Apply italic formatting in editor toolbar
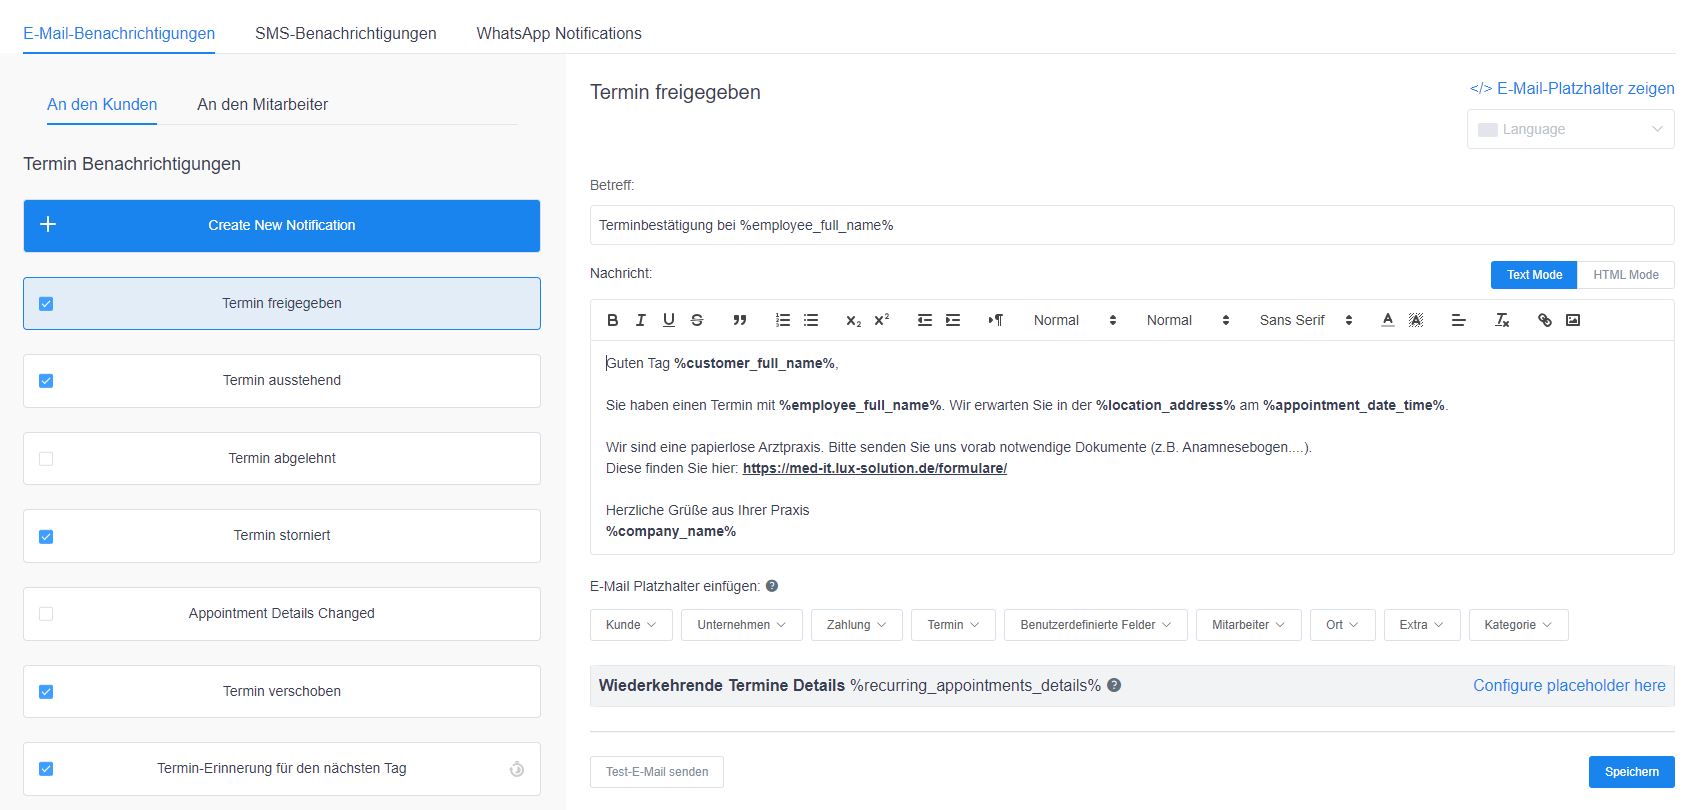Screen dimensions: 1693x810 tap(641, 320)
